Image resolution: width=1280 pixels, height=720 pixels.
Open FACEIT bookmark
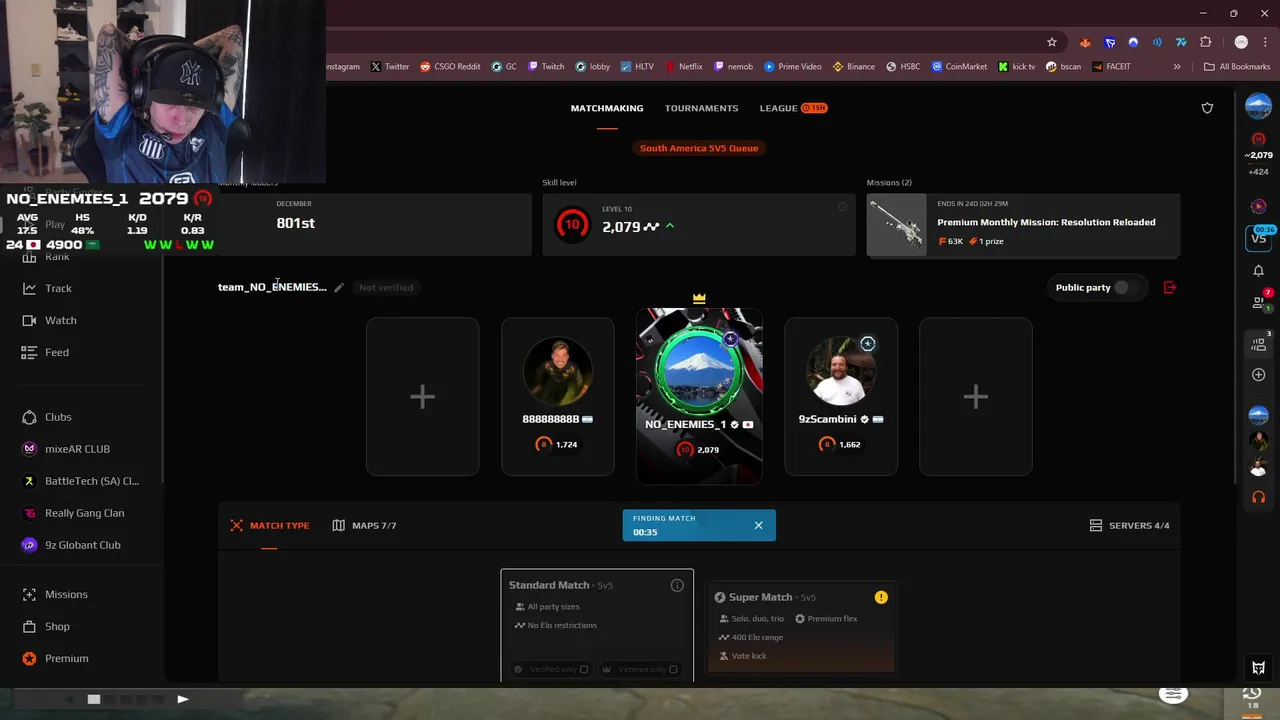click(x=1111, y=67)
